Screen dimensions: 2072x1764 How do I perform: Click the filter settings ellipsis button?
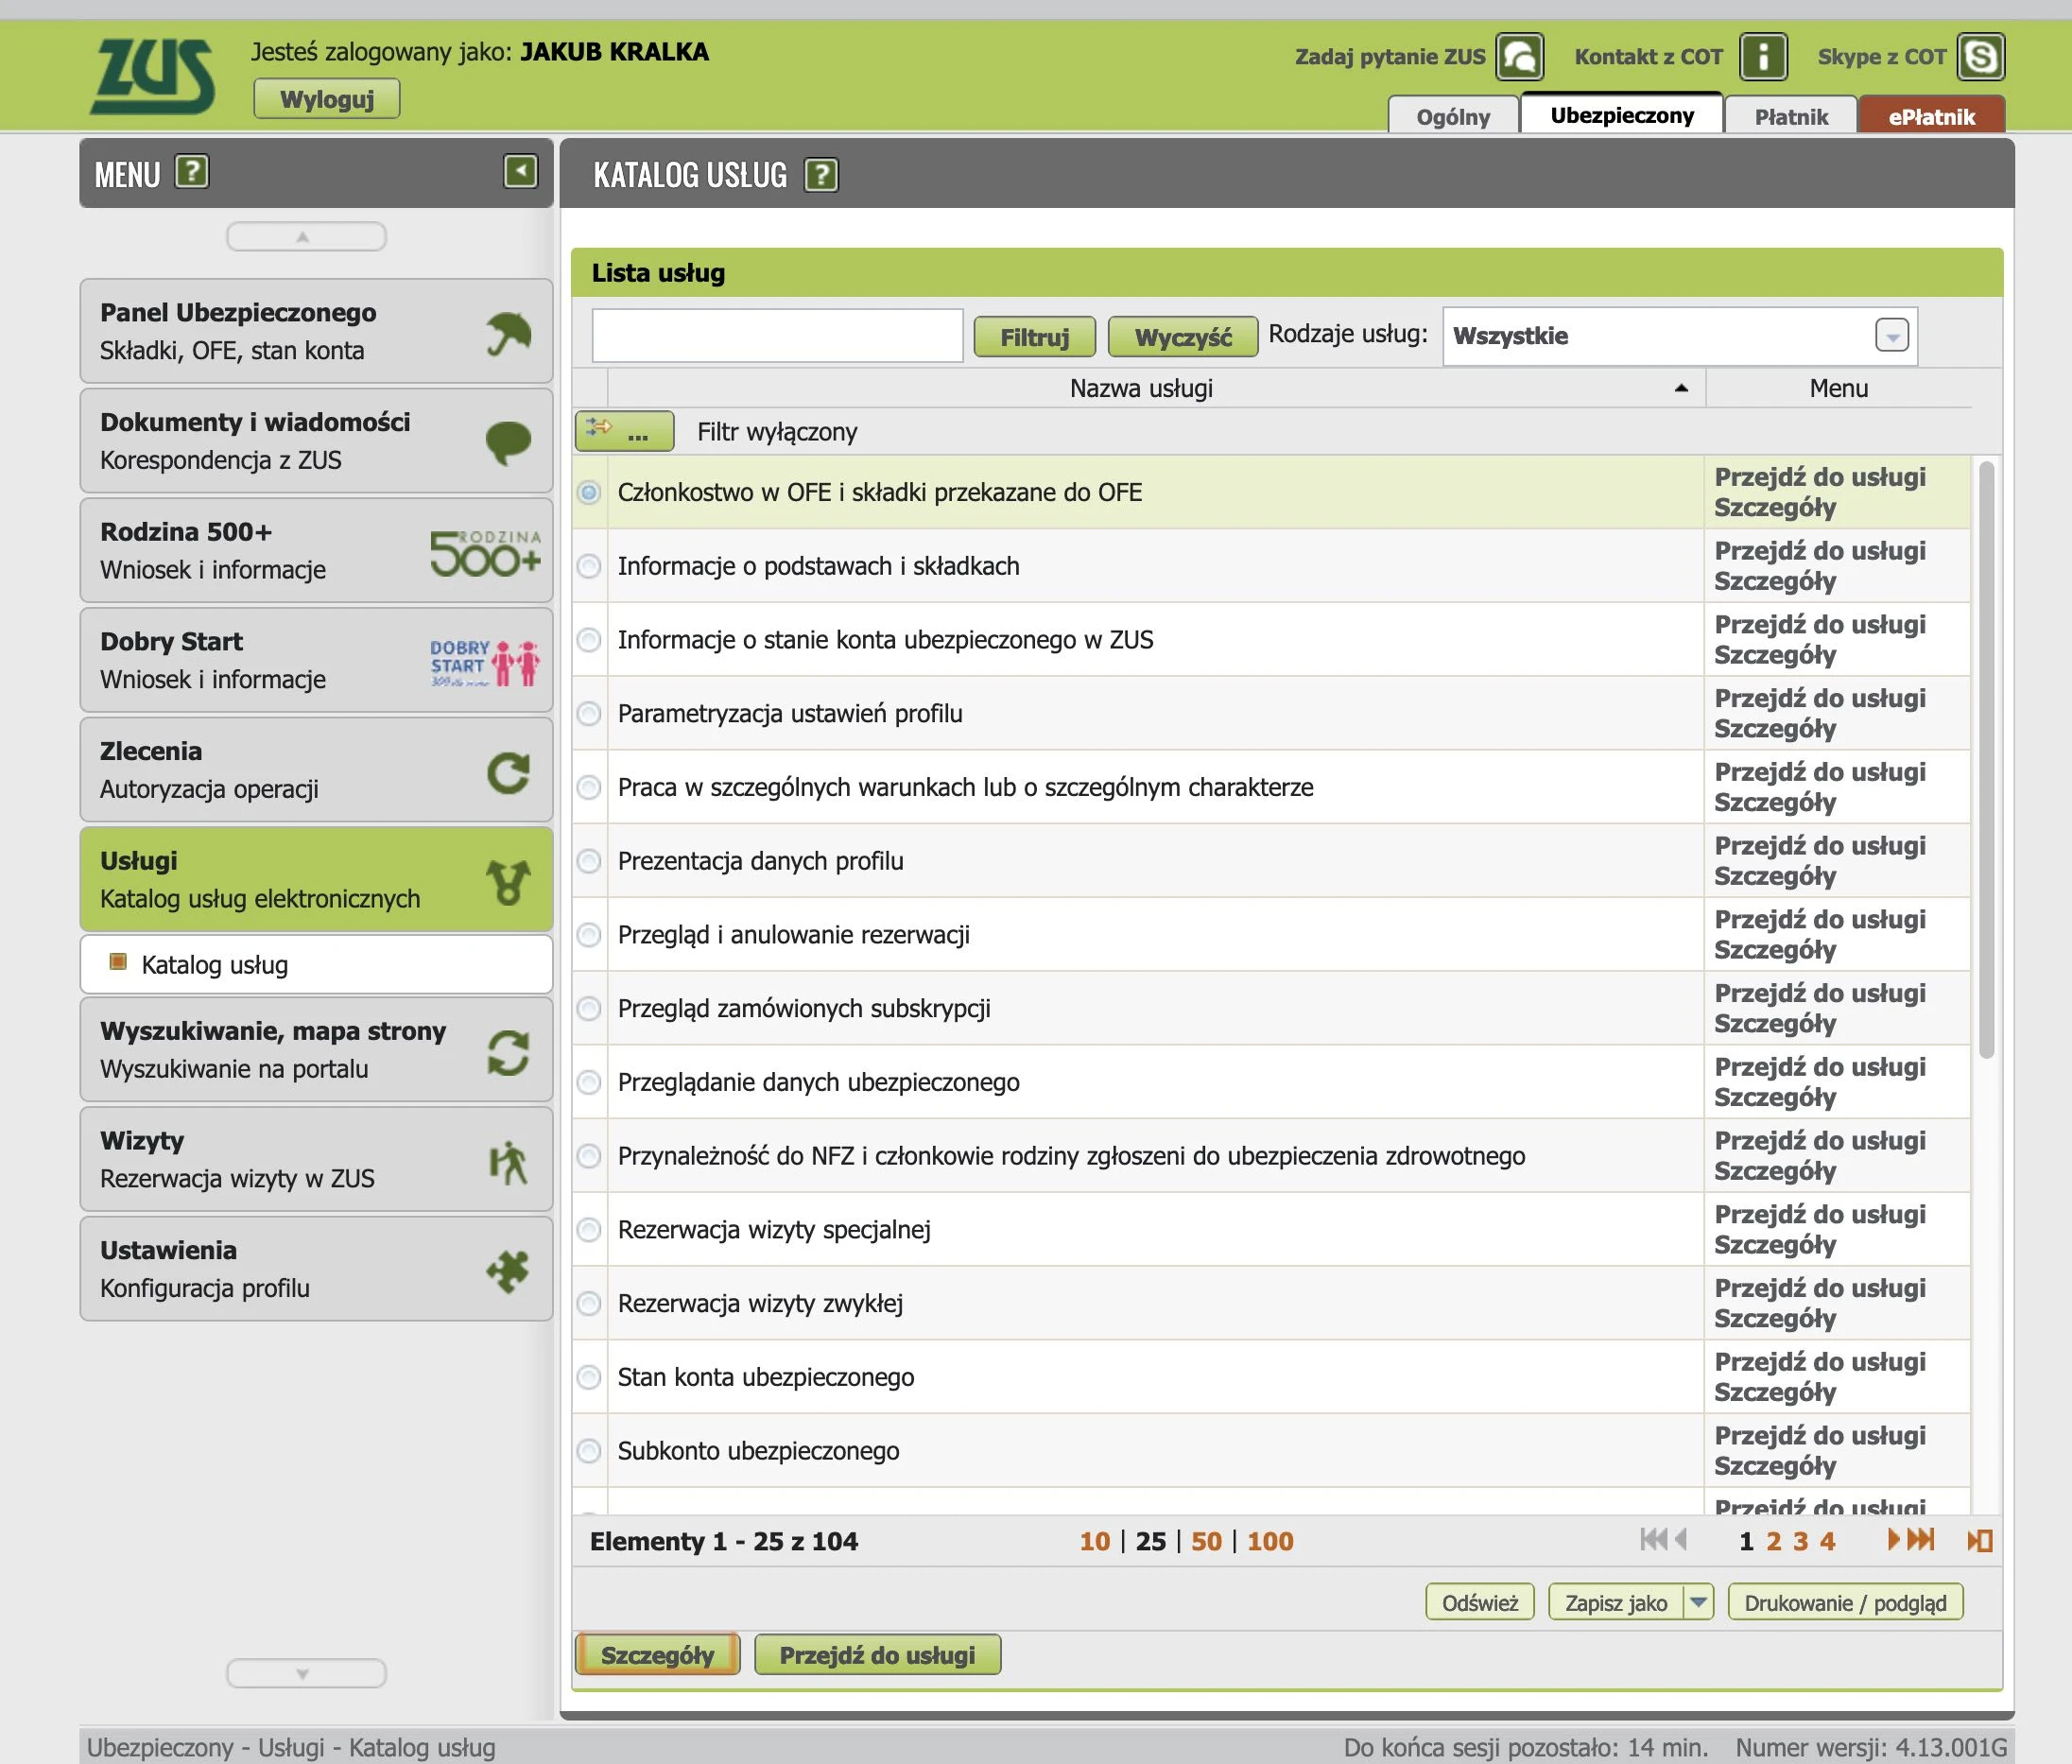624,431
